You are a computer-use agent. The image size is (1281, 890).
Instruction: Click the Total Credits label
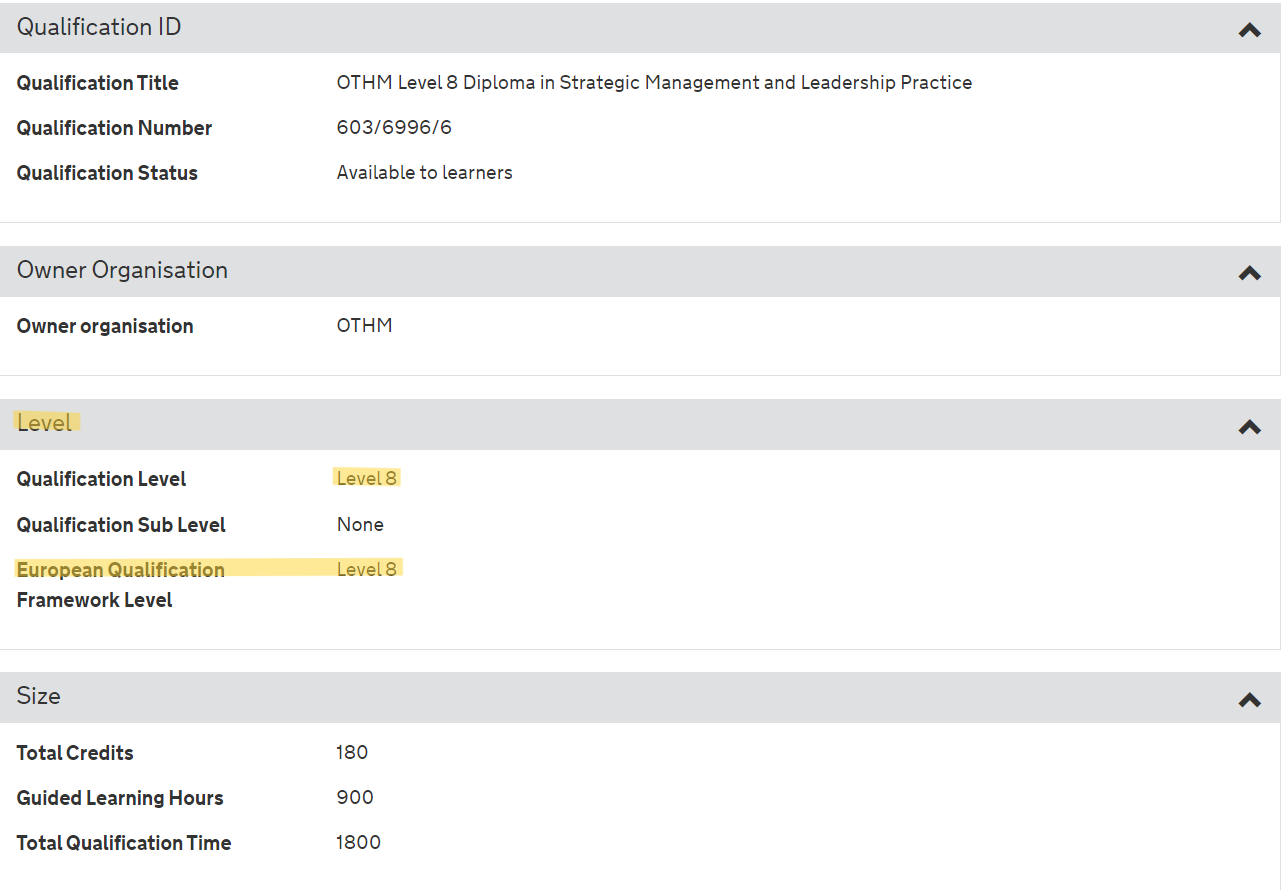click(x=75, y=753)
